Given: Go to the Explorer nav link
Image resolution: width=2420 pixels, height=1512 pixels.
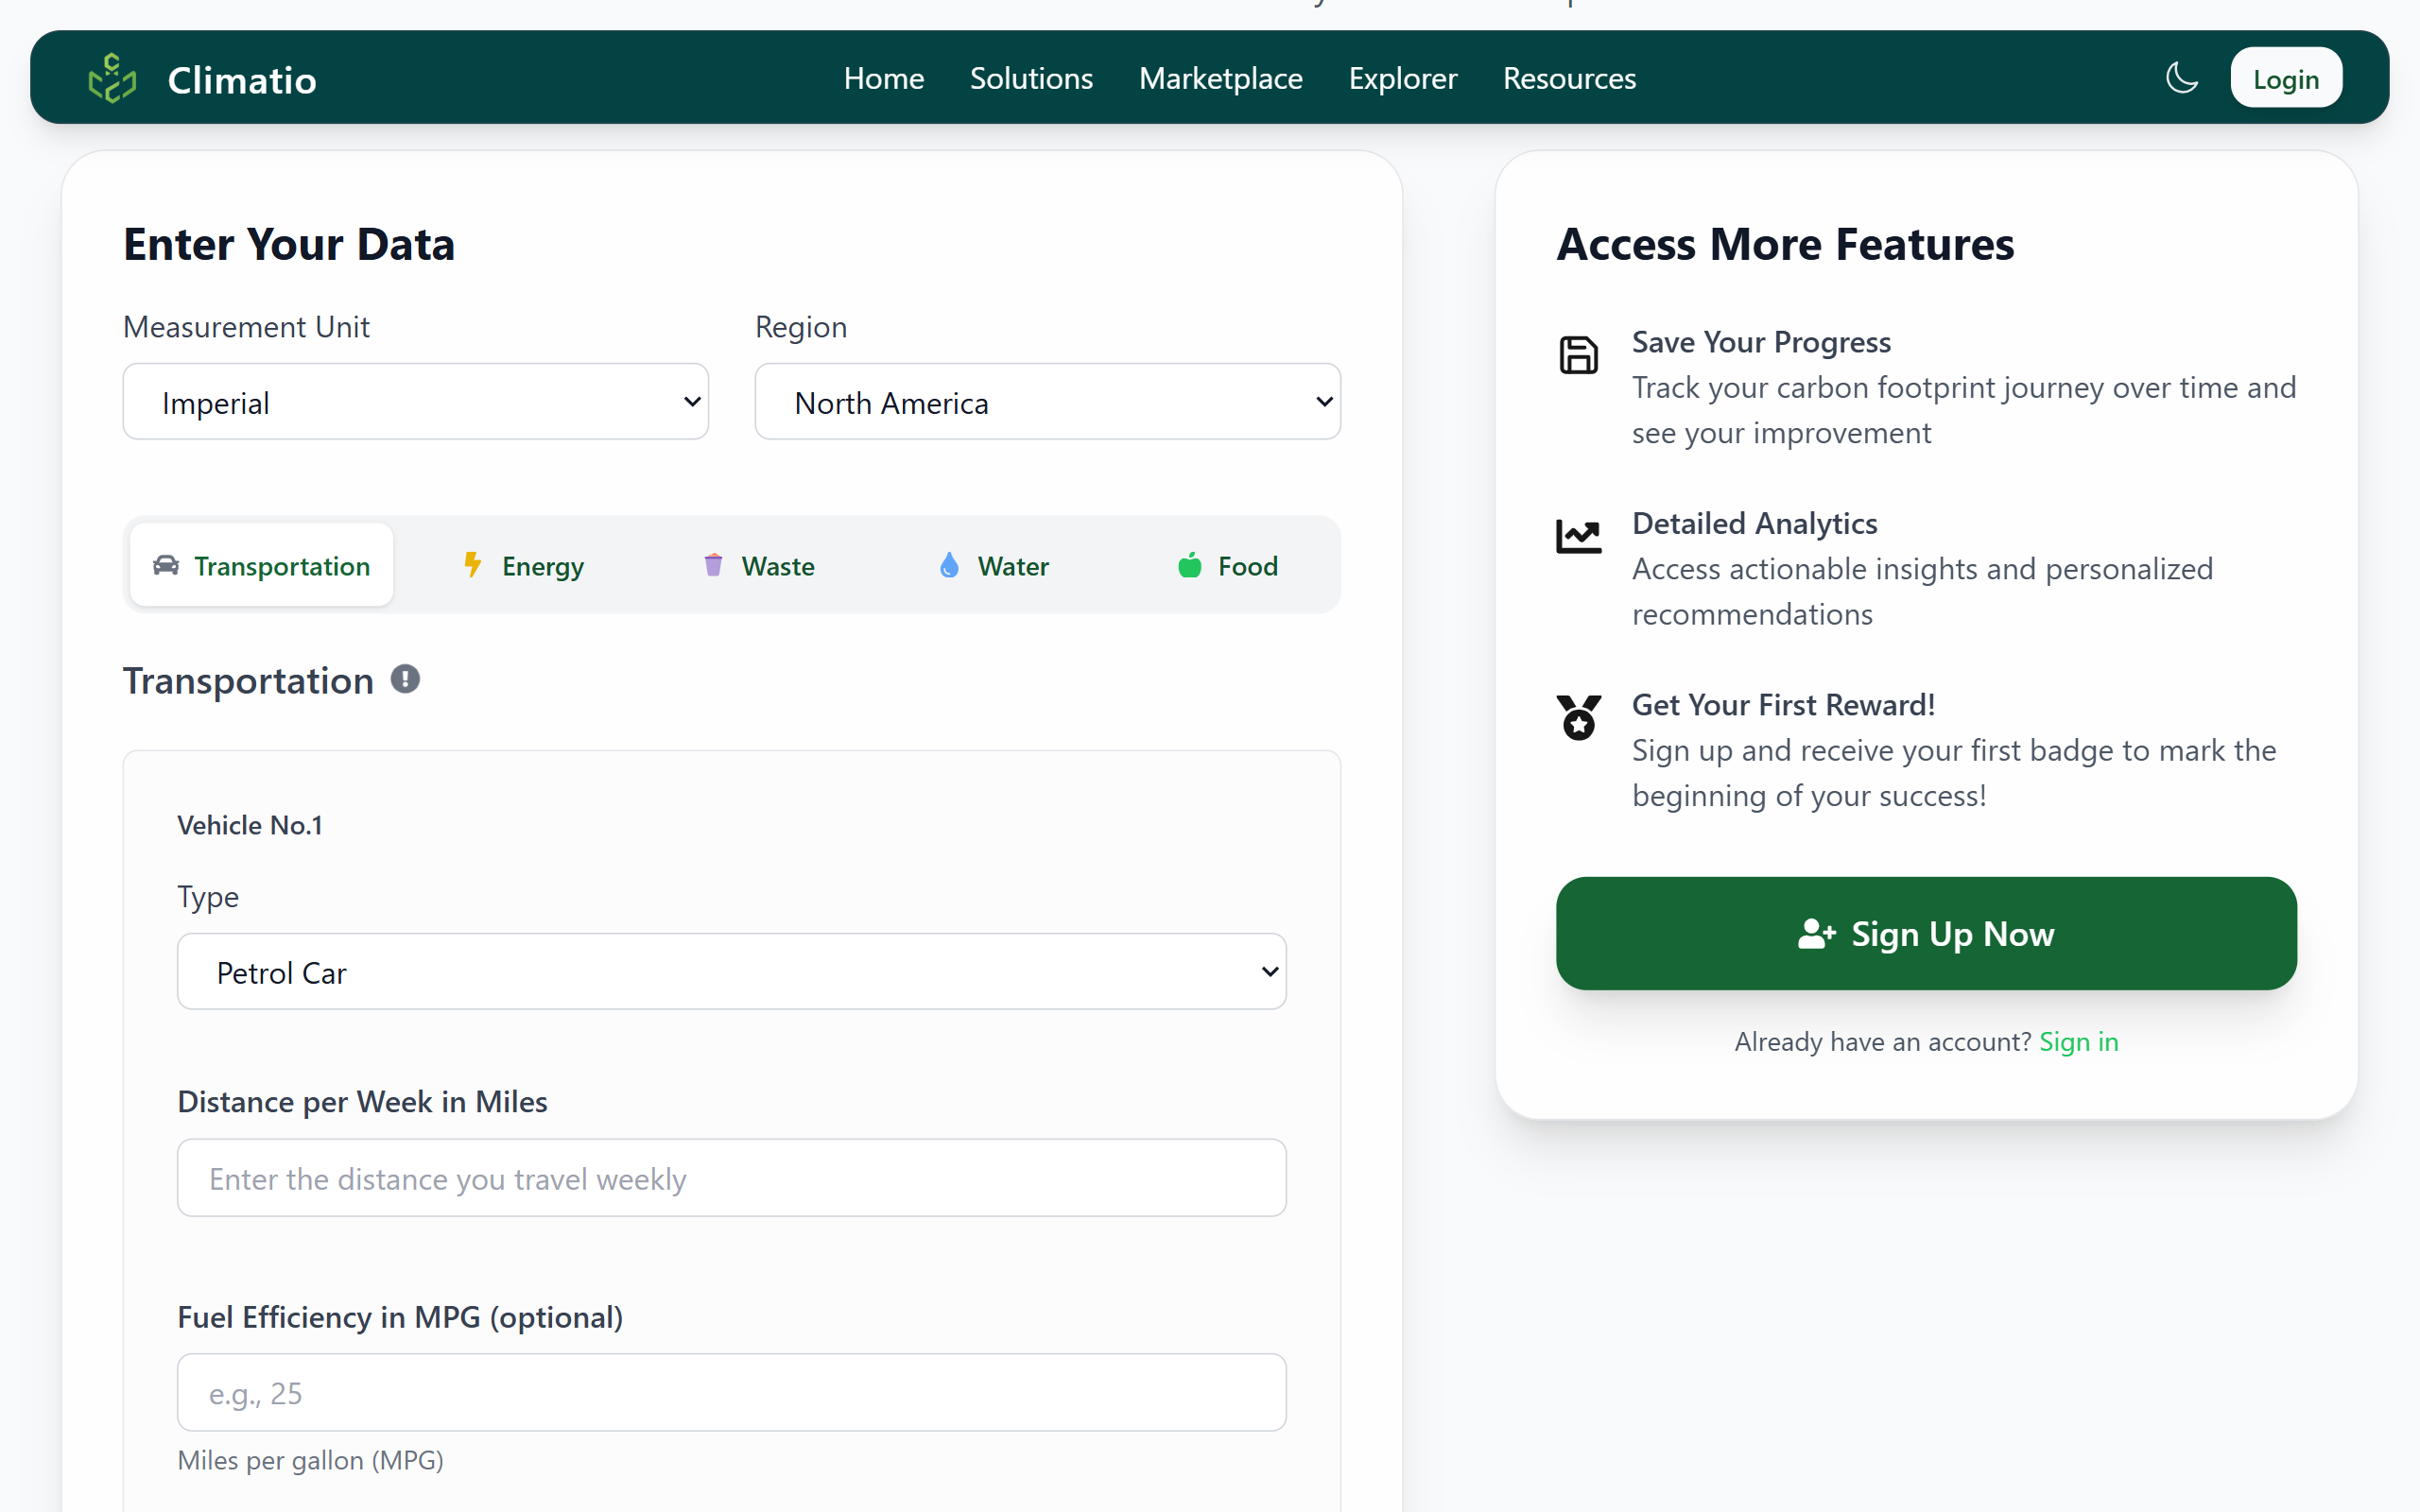Looking at the screenshot, I should click(x=1402, y=78).
